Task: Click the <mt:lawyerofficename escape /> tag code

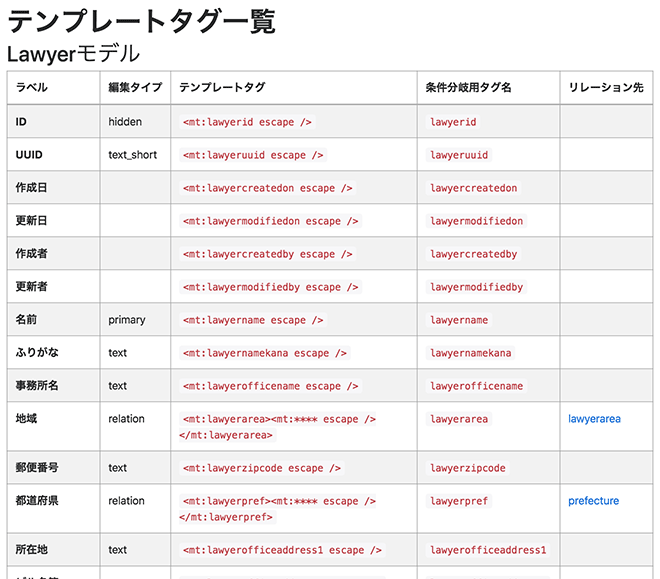Action: pyautogui.click(x=270, y=386)
